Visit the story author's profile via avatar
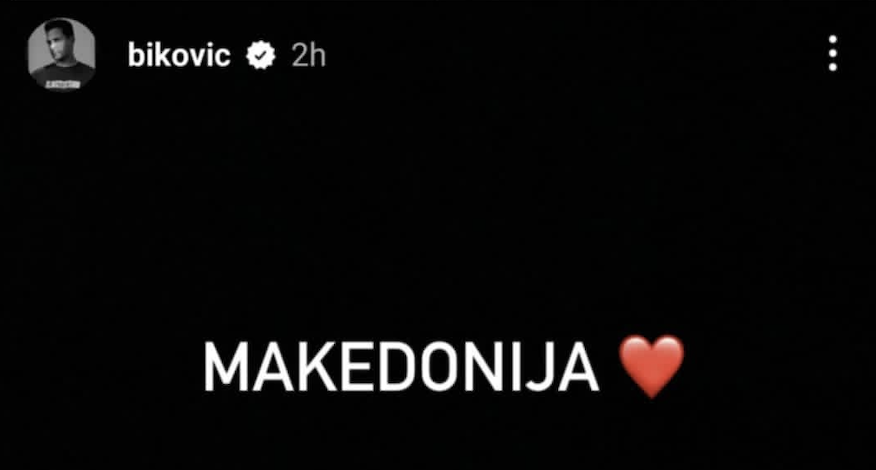The height and width of the screenshot is (470, 876). pyautogui.click(x=61, y=55)
